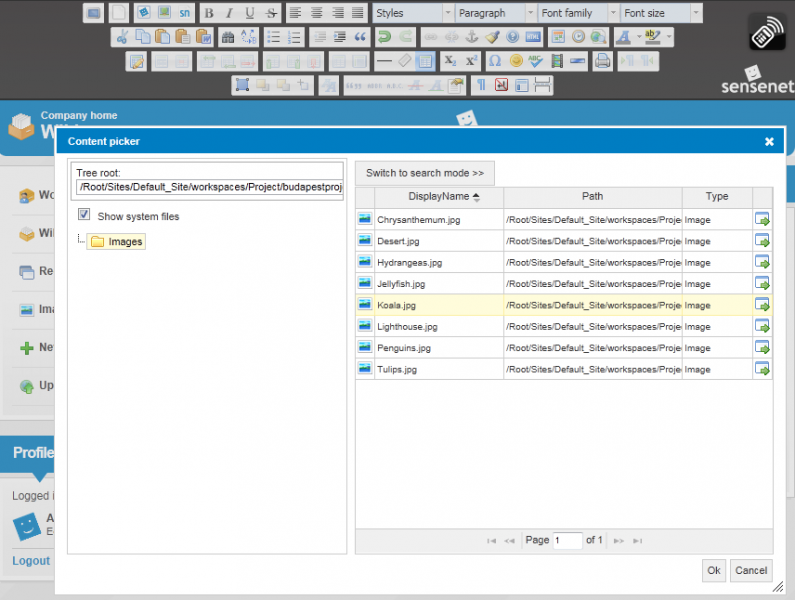Click the Copy icon in toolbar
Screen dimensions: 795x600
click(142, 37)
